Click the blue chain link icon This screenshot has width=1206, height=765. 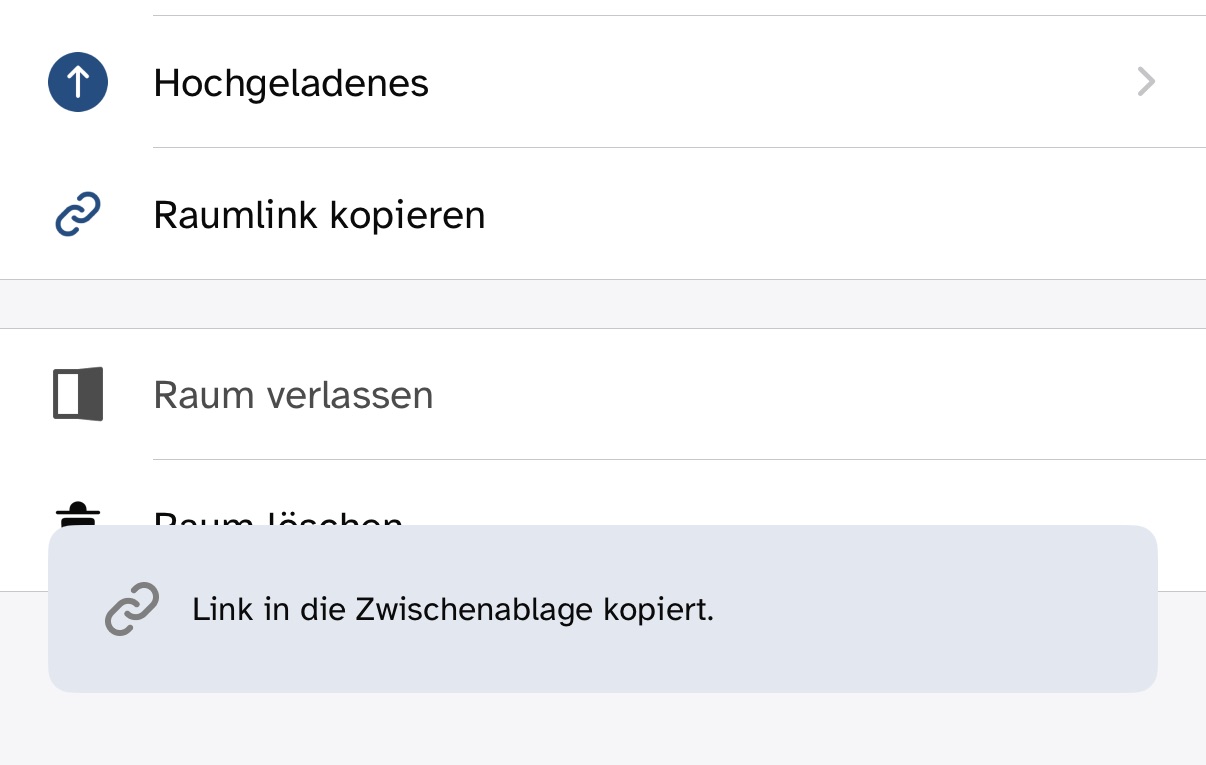click(x=78, y=214)
